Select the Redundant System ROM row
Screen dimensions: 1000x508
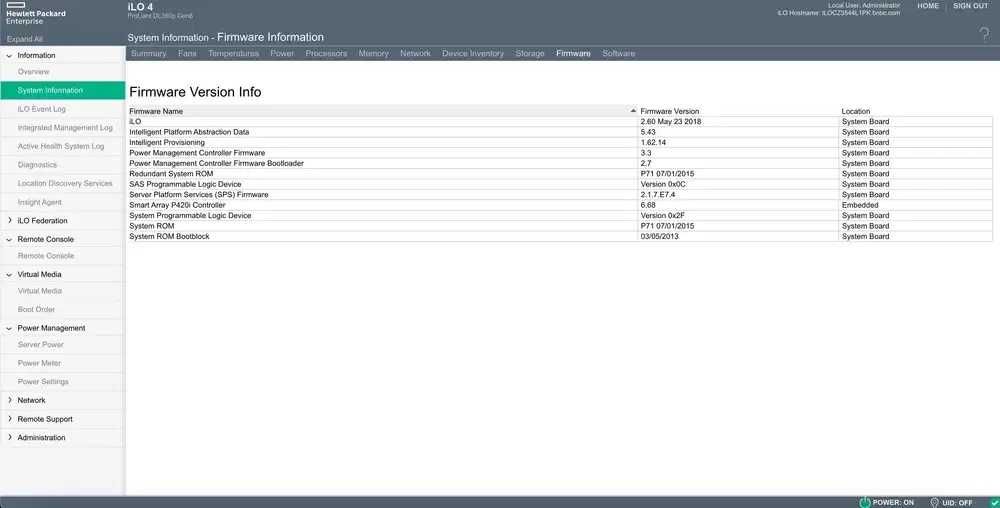point(560,173)
